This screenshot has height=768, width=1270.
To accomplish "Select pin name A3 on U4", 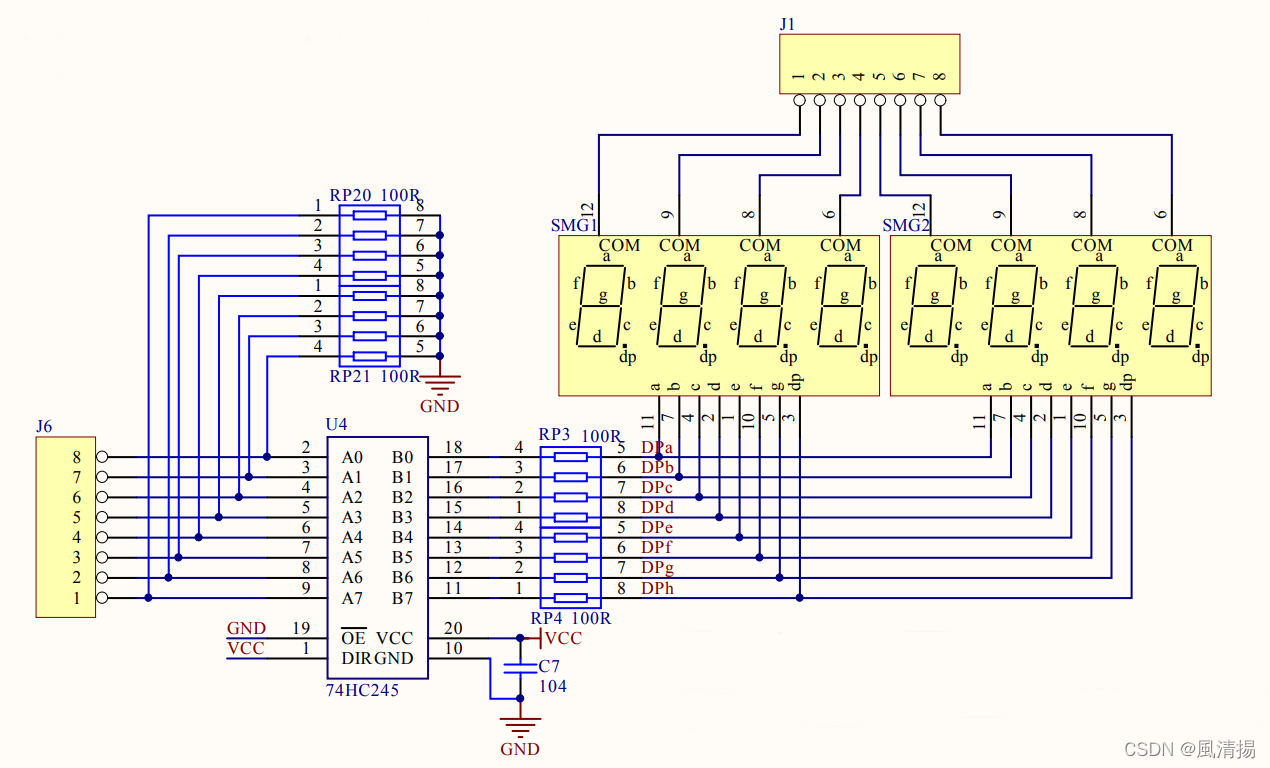I will (352, 517).
